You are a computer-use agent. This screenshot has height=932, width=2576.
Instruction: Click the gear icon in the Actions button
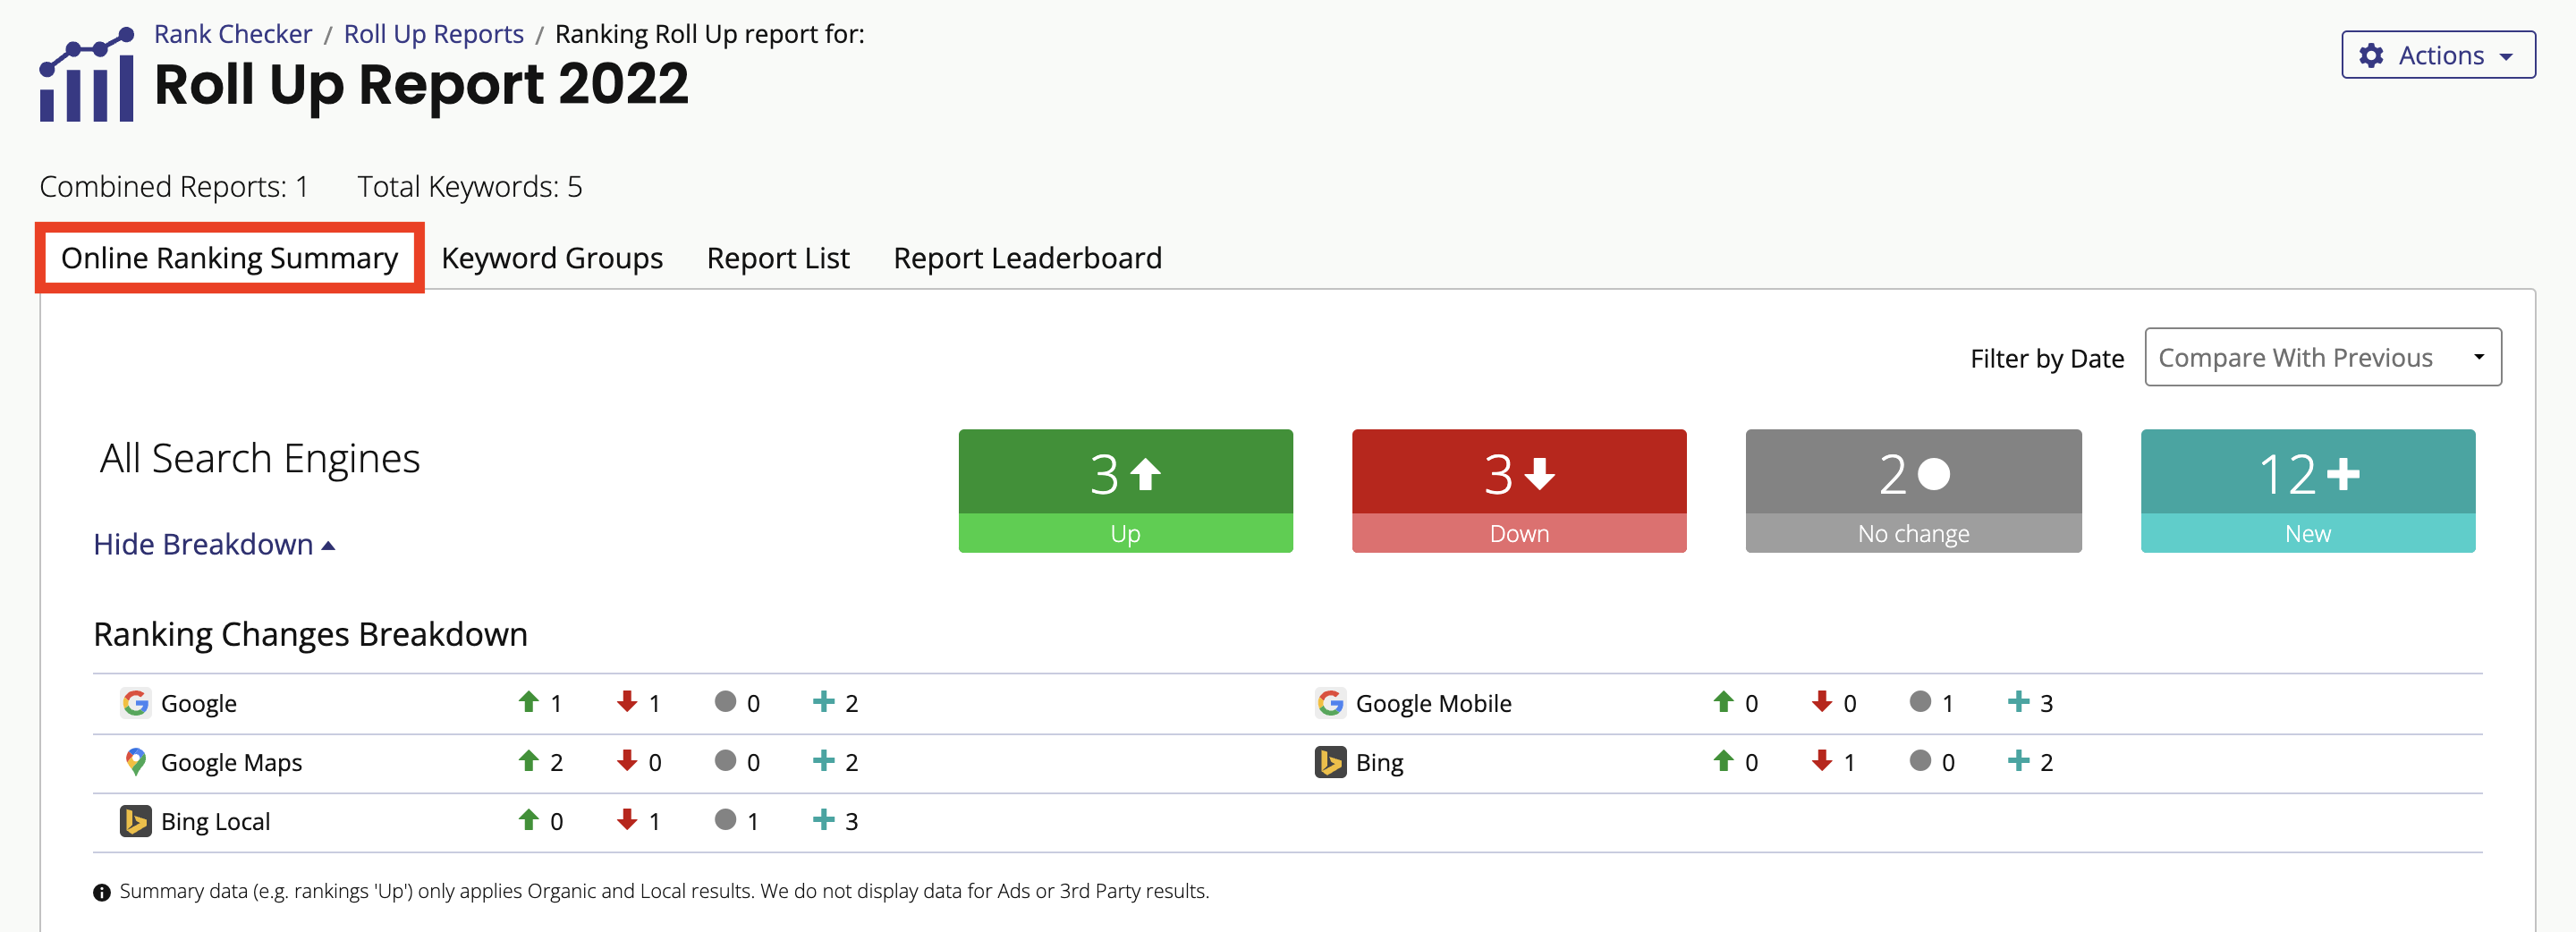[2371, 55]
